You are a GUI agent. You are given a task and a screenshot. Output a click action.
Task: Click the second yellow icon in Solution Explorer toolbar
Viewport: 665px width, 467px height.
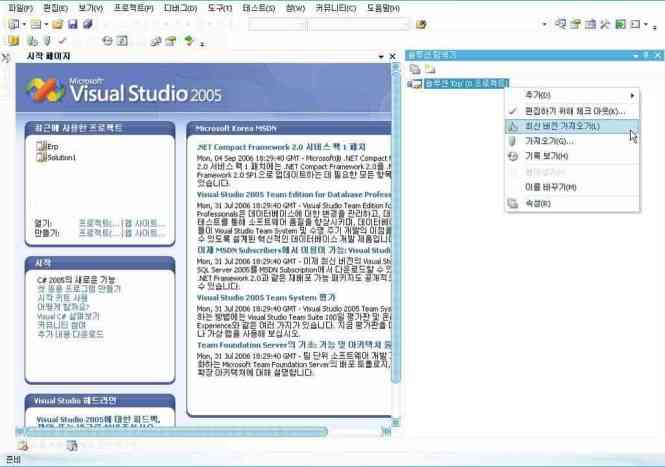point(430,69)
